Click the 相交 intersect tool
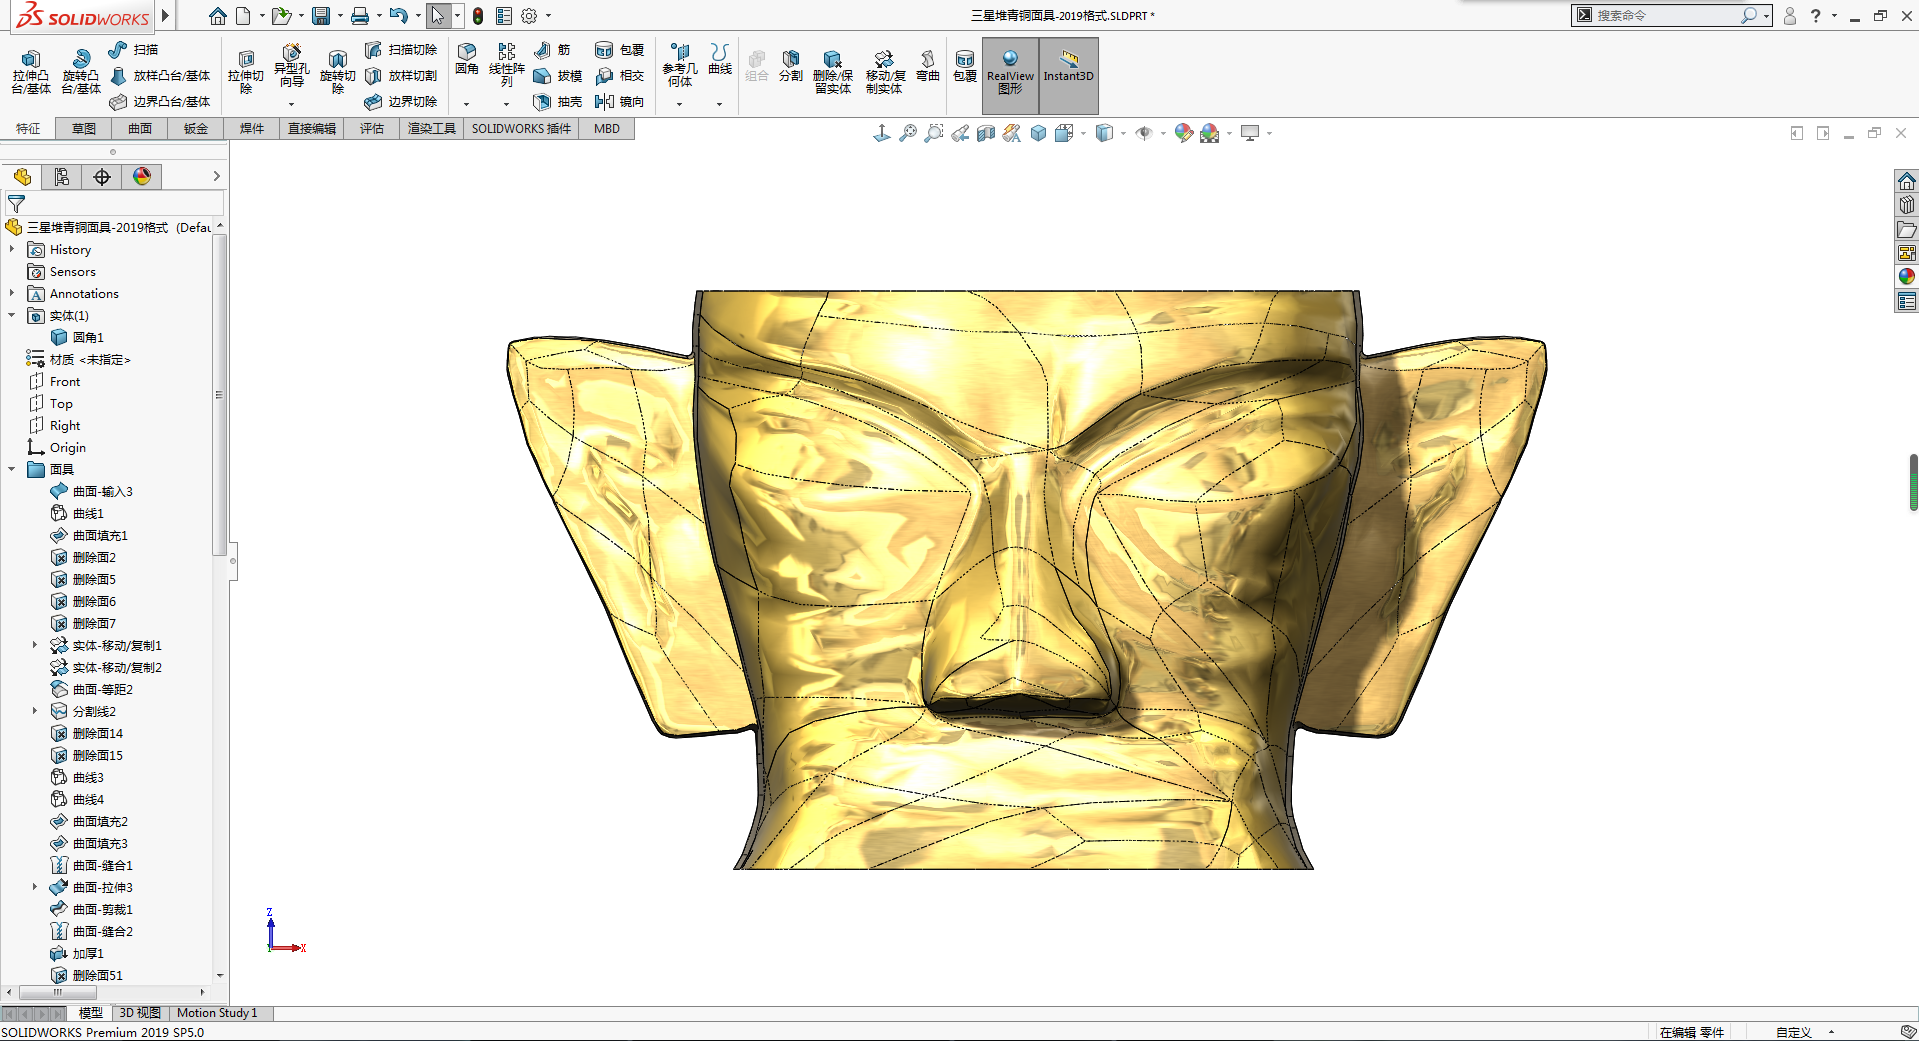 click(620, 75)
